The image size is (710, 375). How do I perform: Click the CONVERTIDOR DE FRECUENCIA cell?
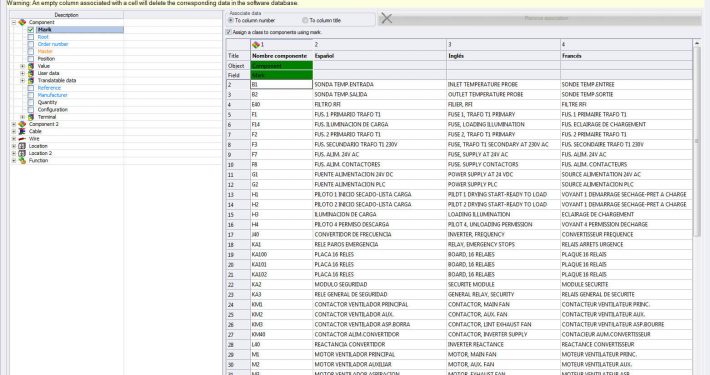tap(379, 234)
